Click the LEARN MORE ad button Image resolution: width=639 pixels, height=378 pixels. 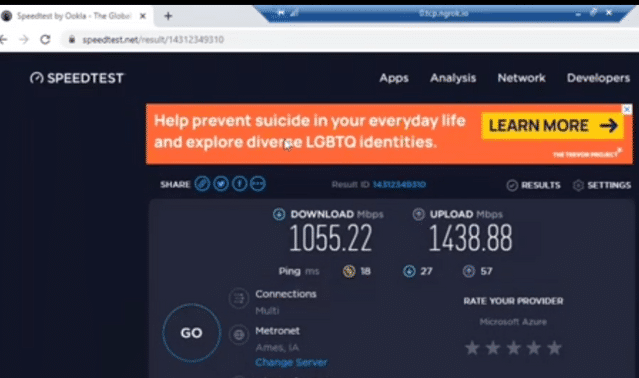(553, 126)
